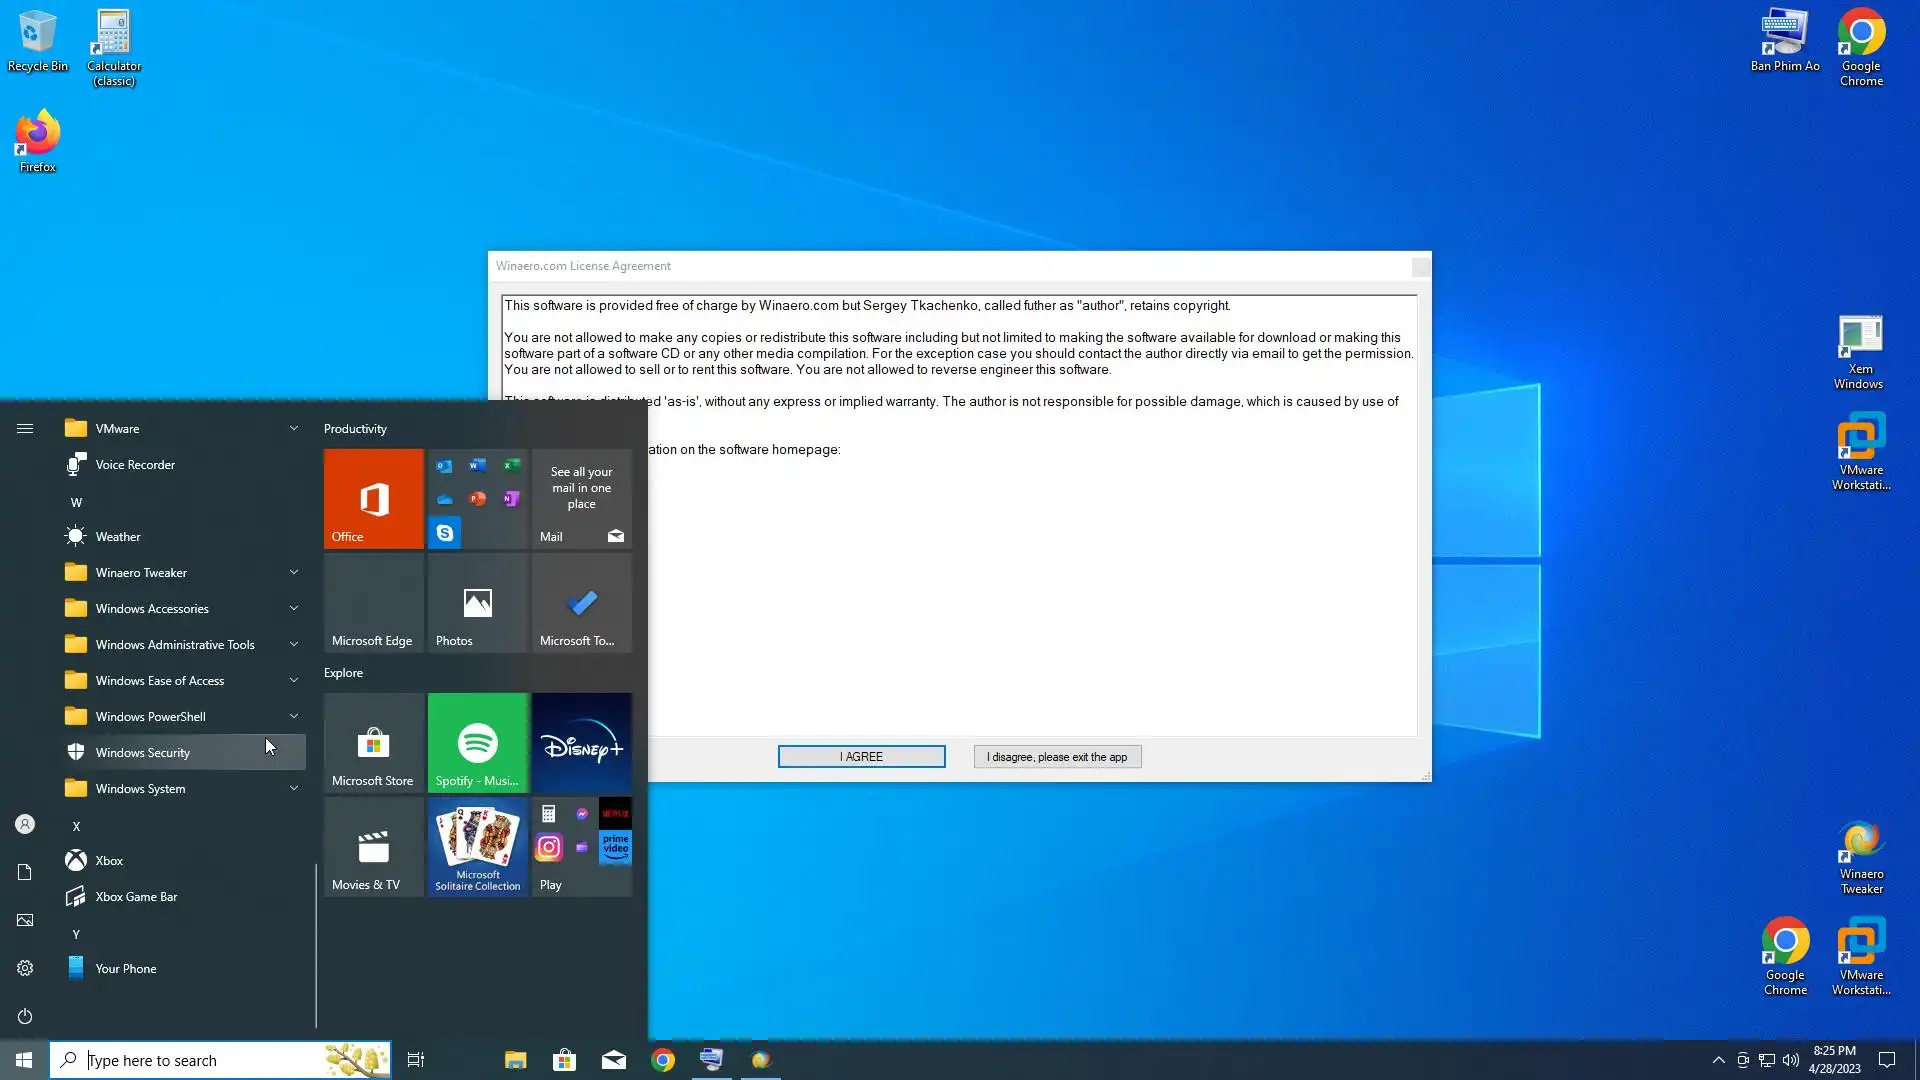Open Windows Security from app list

click(143, 752)
